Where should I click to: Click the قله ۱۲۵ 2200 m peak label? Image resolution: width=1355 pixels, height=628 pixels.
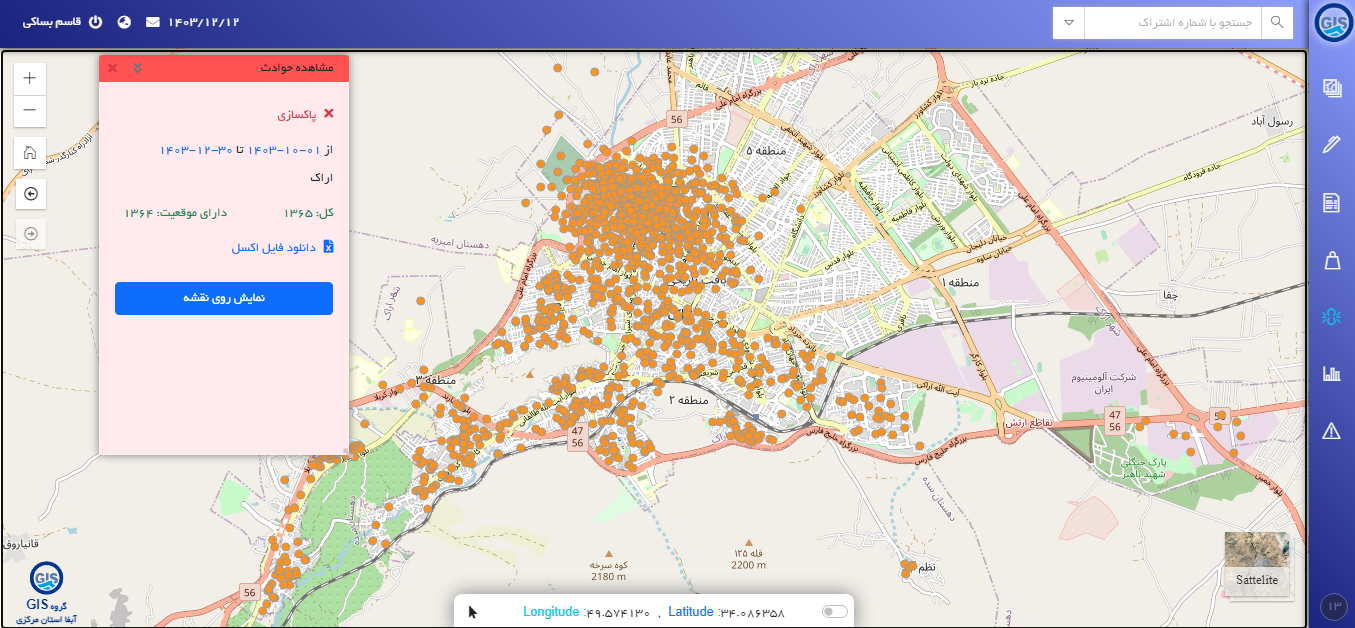pos(748,559)
